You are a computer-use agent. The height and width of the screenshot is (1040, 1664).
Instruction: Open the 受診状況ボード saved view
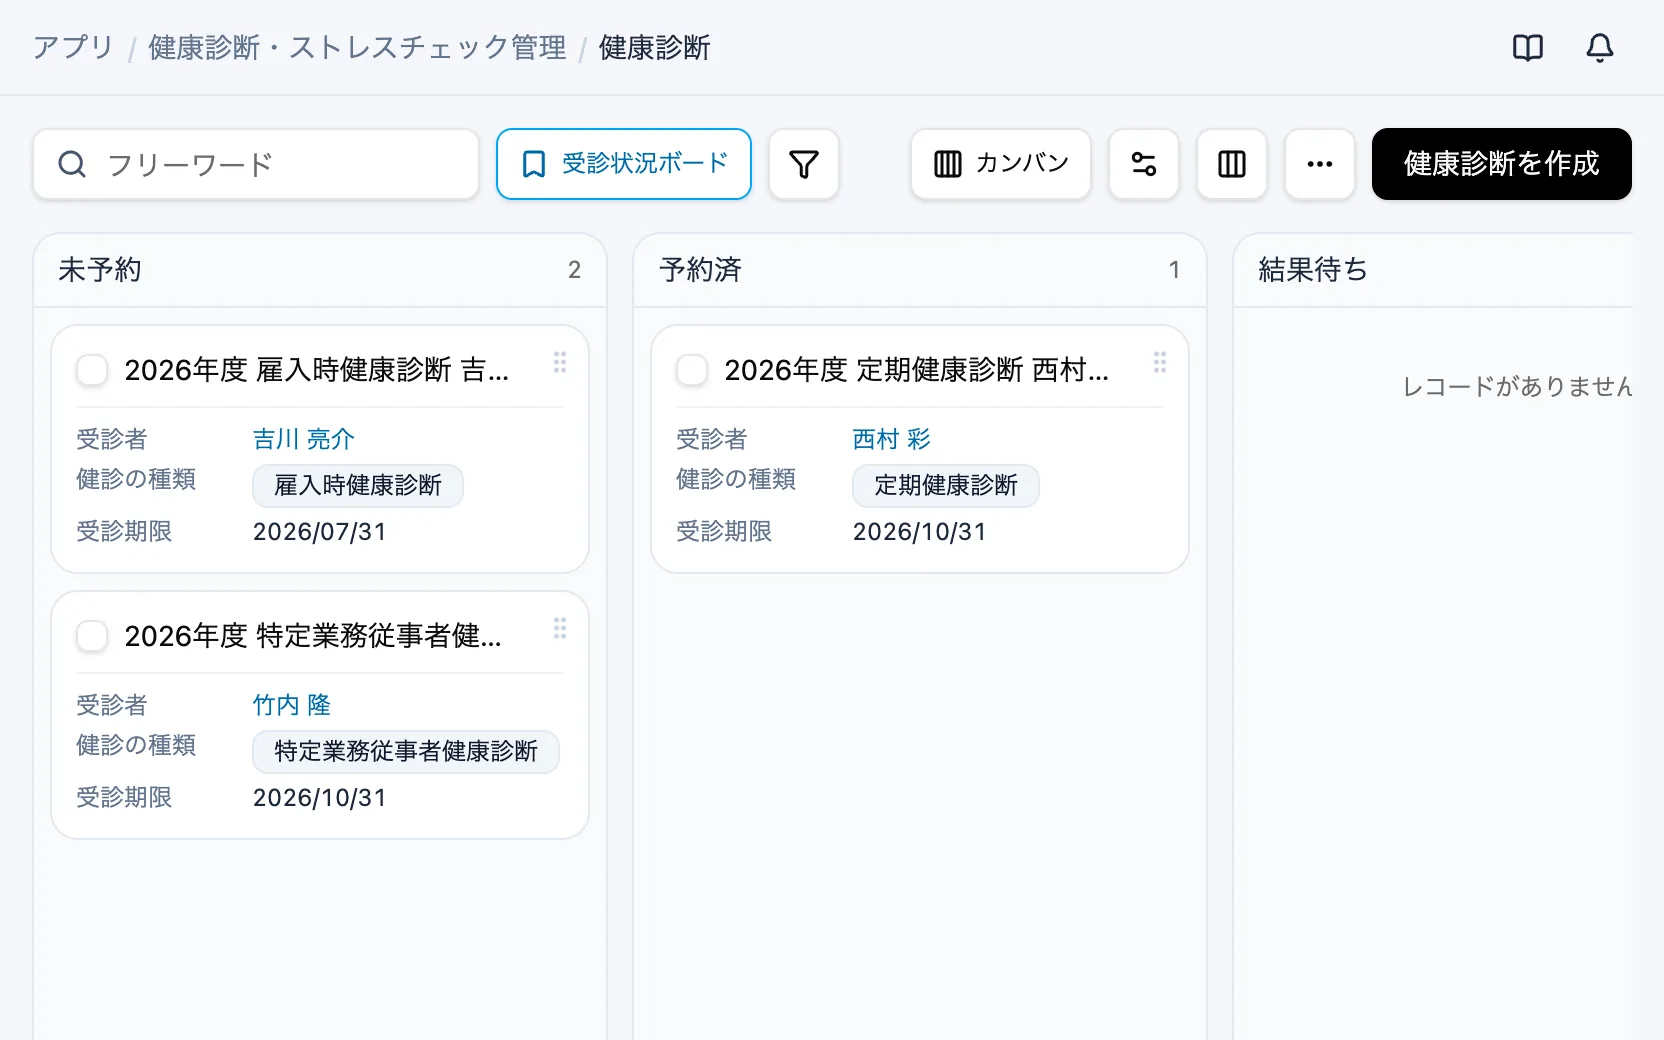tap(624, 164)
